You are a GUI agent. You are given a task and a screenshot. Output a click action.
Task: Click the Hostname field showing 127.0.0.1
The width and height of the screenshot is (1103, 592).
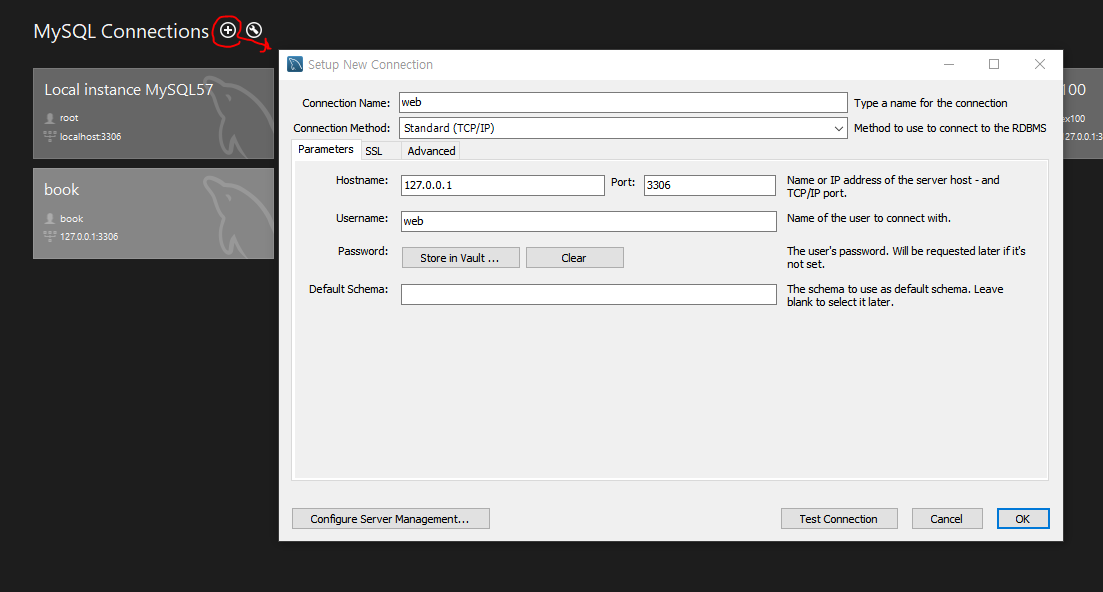tap(502, 185)
